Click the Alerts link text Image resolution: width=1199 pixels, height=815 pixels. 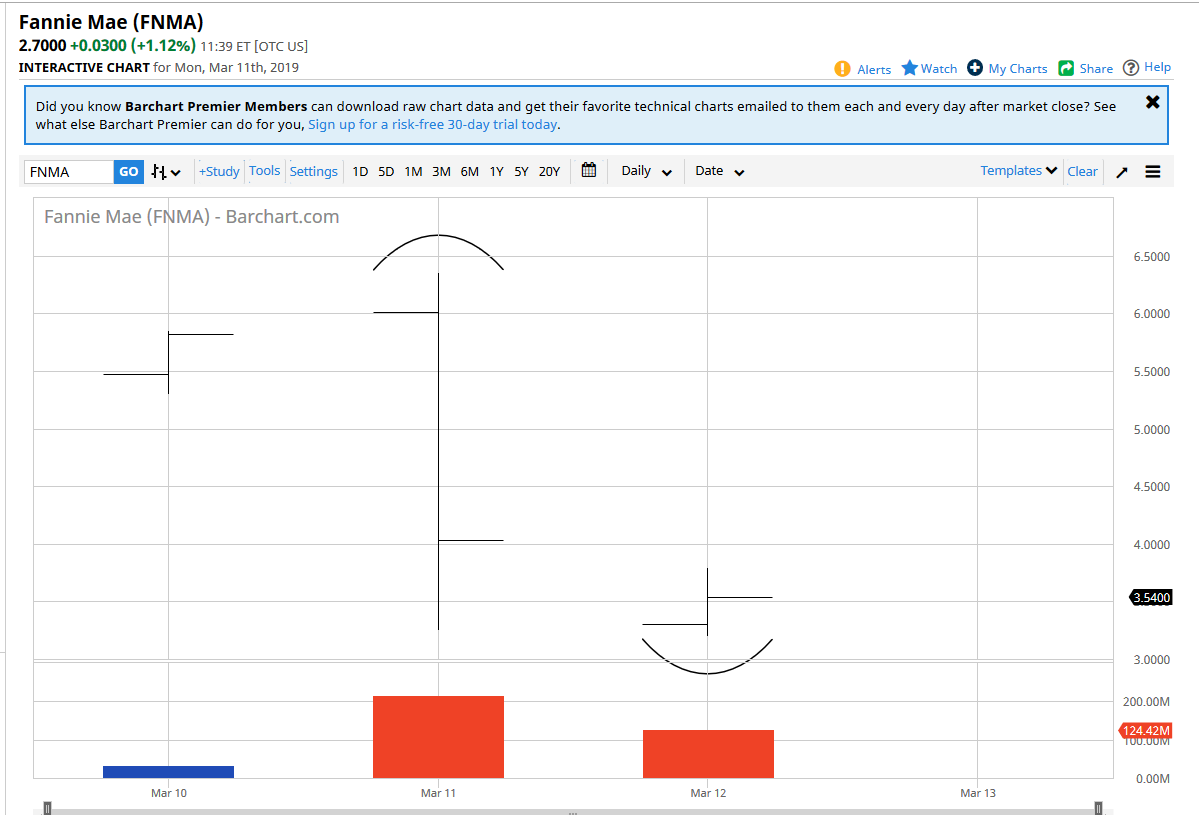click(874, 70)
